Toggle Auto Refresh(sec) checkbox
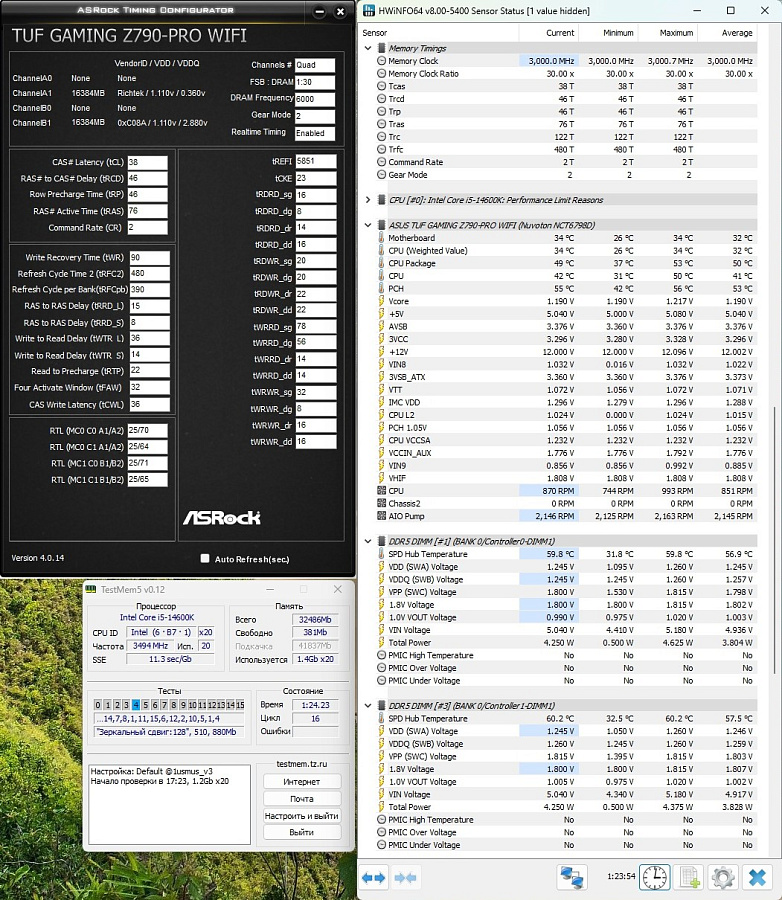The height and width of the screenshot is (900, 782). click(x=204, y=558)
